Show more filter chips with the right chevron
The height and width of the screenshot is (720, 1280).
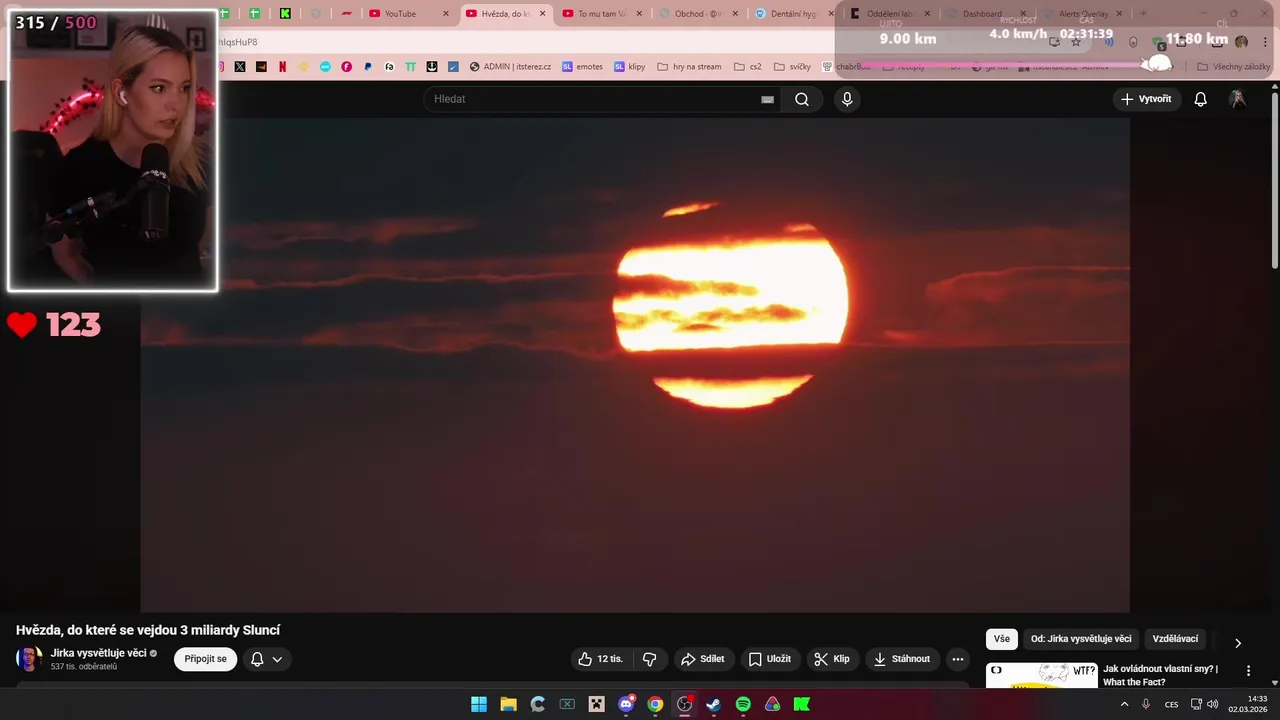tap(1238, 643)
